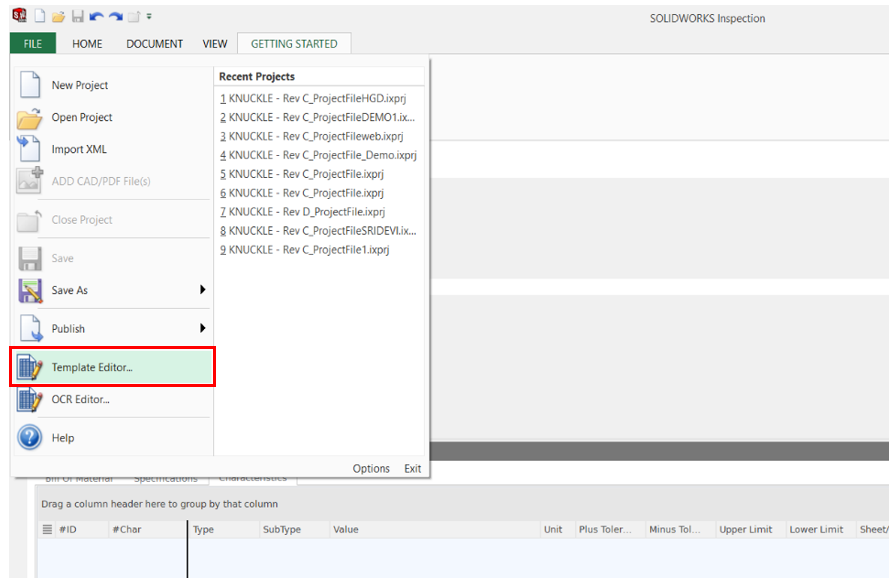Screen dimensions: 889x578
Task: Choose Publish menu entry label
Action: 68,329
